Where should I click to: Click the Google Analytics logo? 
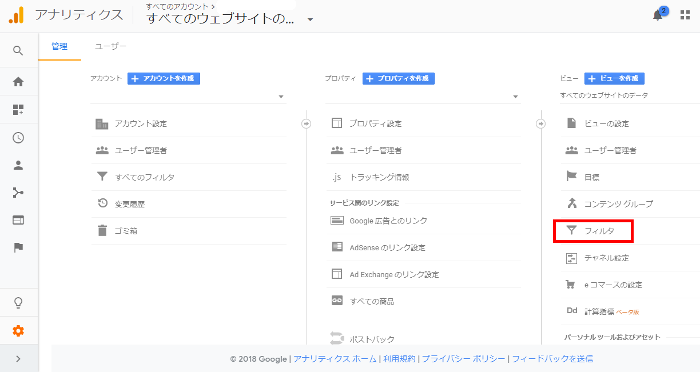[x=16, y=15]
